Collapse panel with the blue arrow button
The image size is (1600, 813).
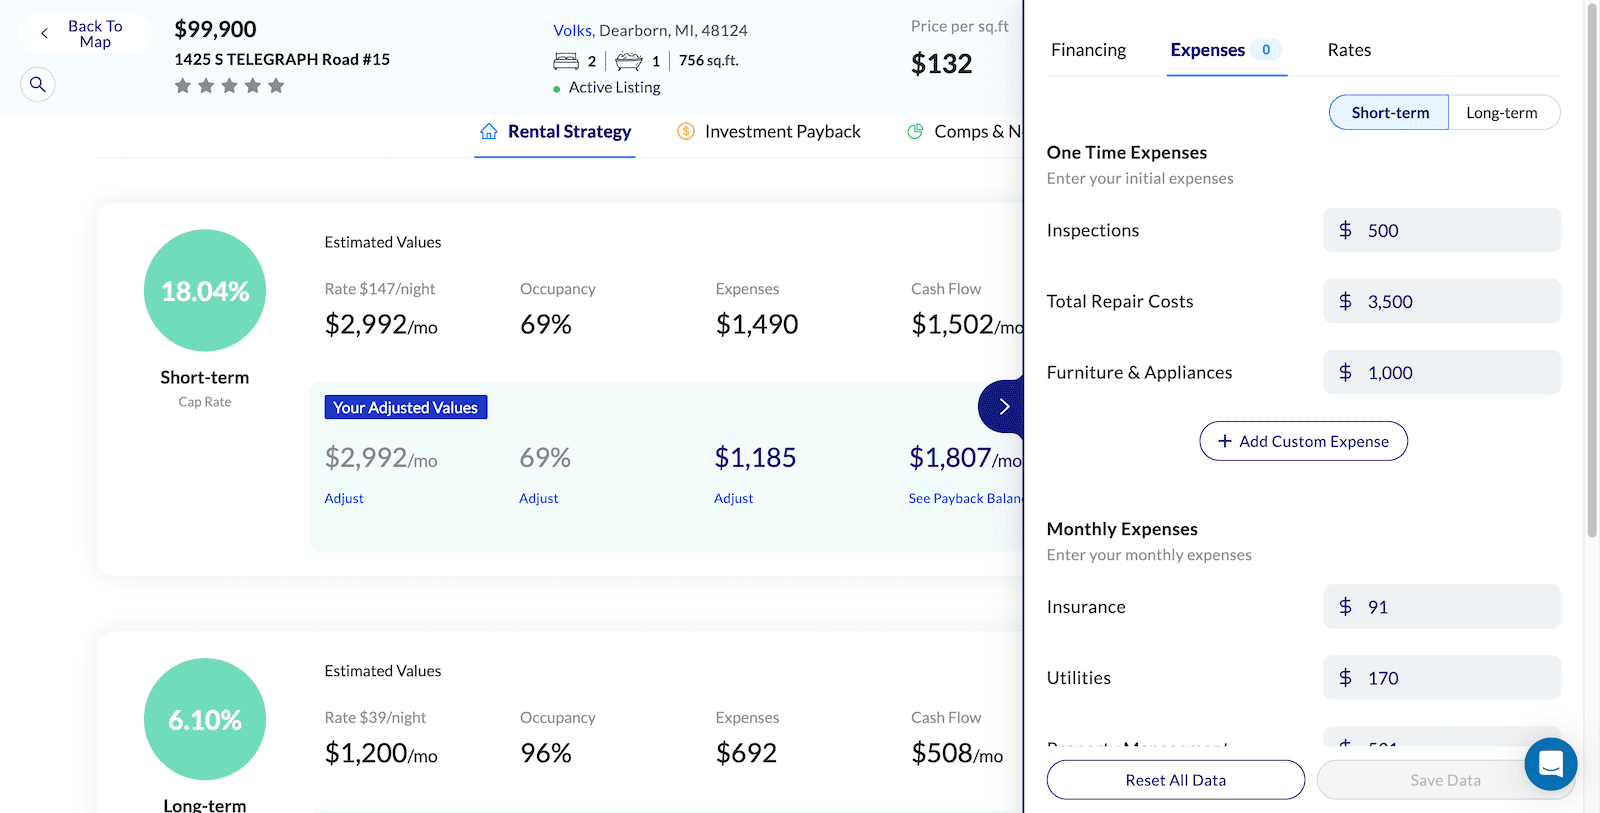coord(1003,407)
